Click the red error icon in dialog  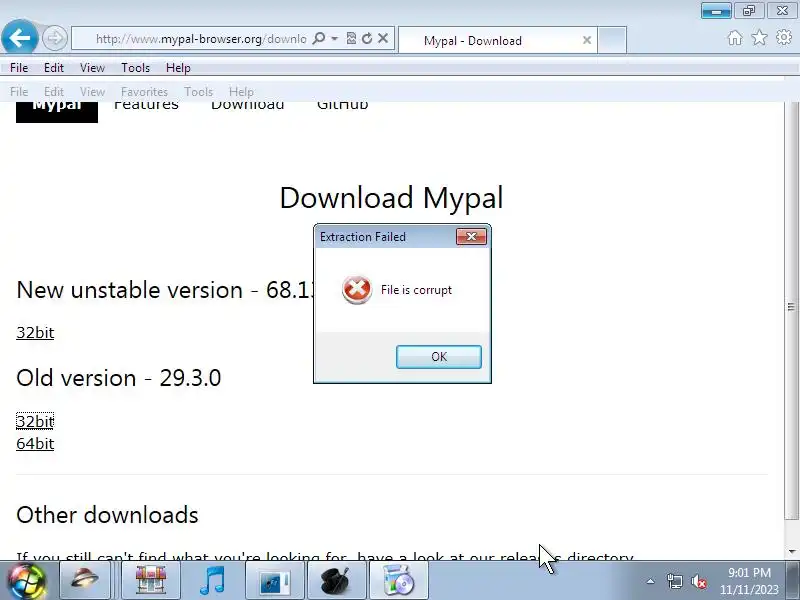click(357, 289)
